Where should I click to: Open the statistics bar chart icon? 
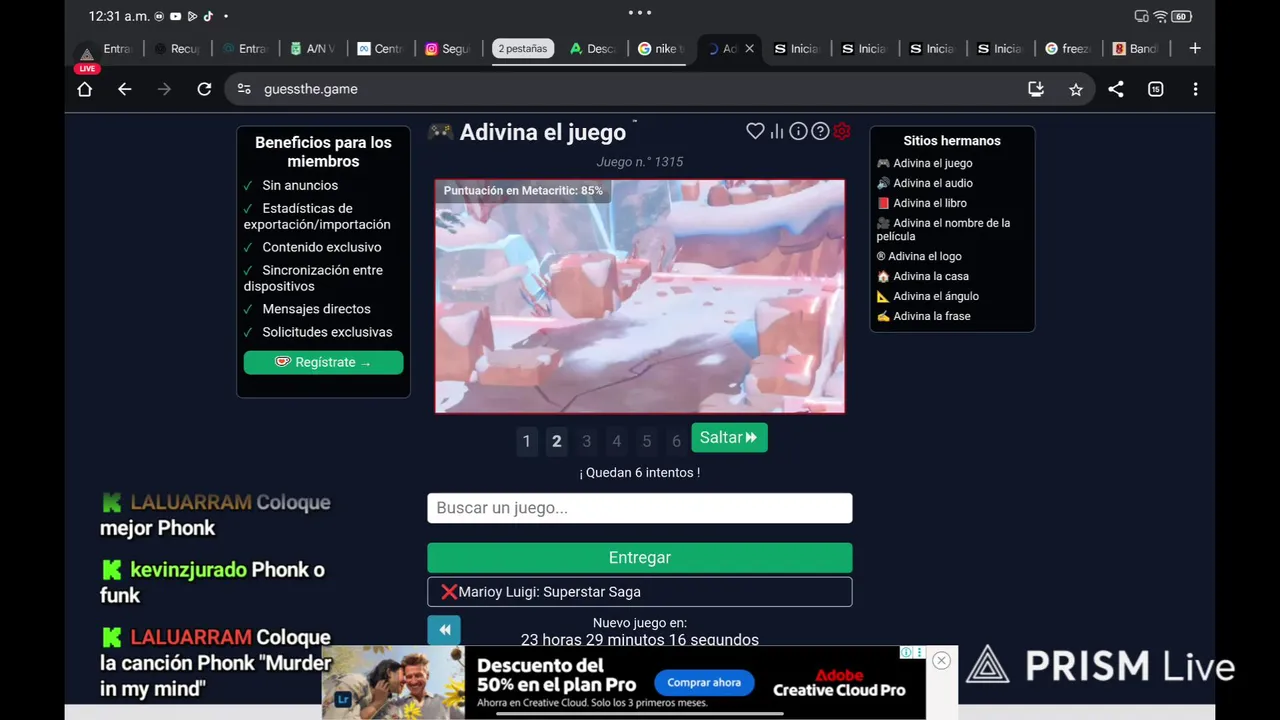[x=777, y=131]
